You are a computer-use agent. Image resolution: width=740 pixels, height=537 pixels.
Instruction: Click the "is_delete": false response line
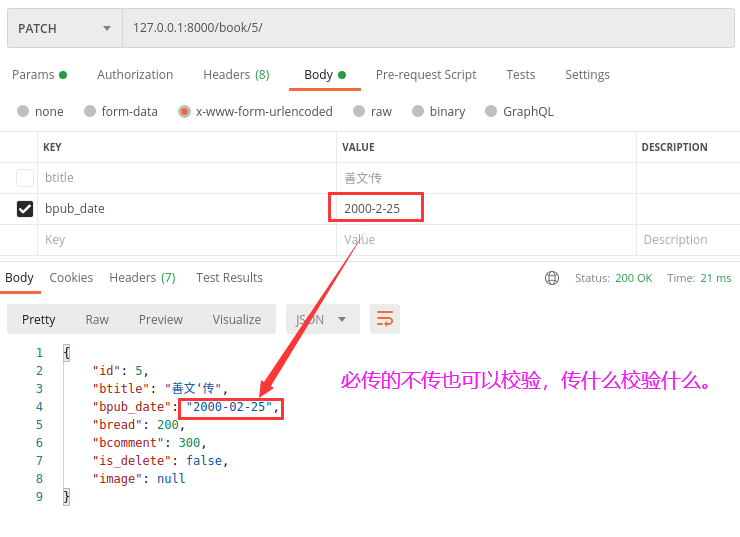[x=160, y=461]
